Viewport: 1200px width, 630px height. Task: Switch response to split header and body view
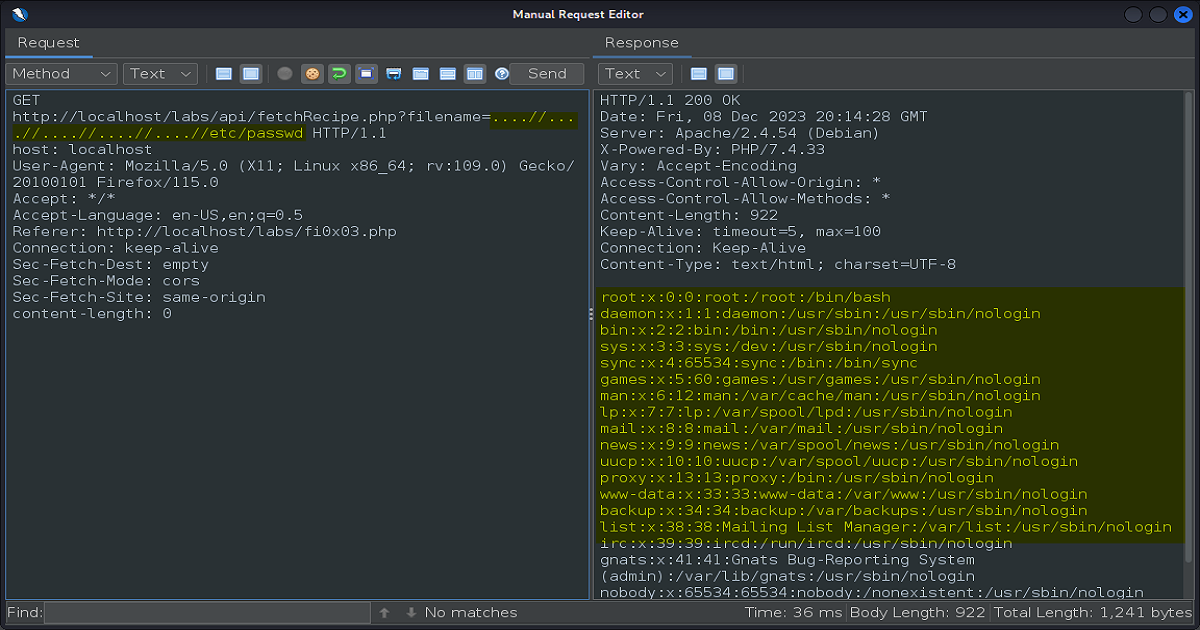pos(699,74)
